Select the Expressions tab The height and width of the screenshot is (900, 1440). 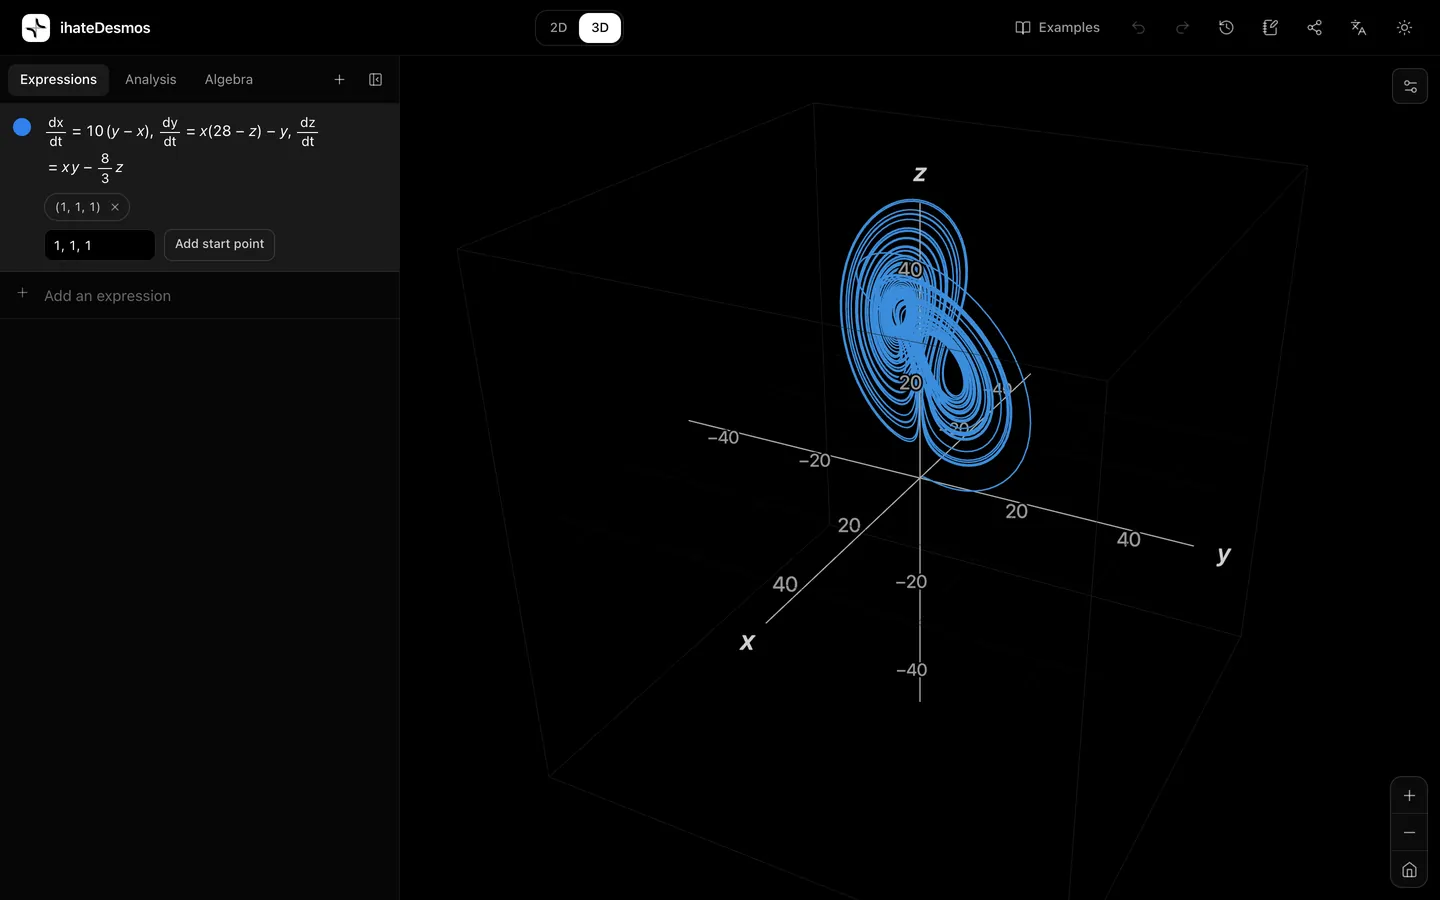58,80
